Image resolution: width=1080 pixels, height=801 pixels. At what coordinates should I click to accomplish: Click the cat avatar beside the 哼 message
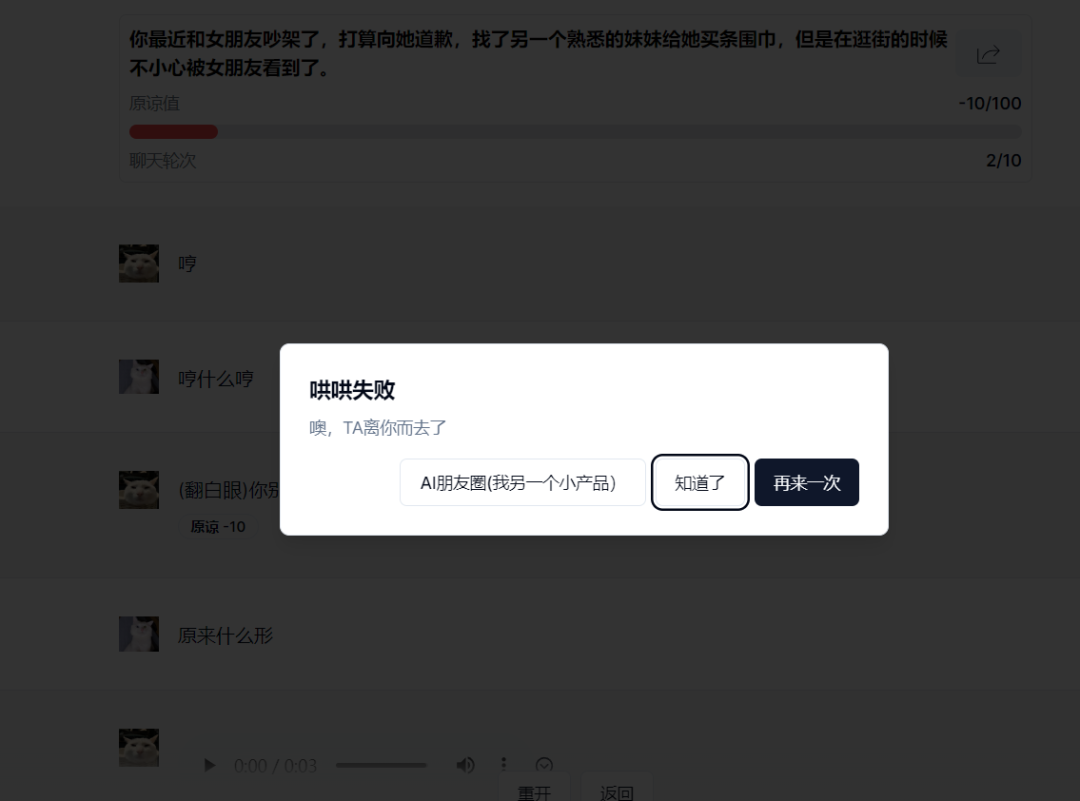139,263
